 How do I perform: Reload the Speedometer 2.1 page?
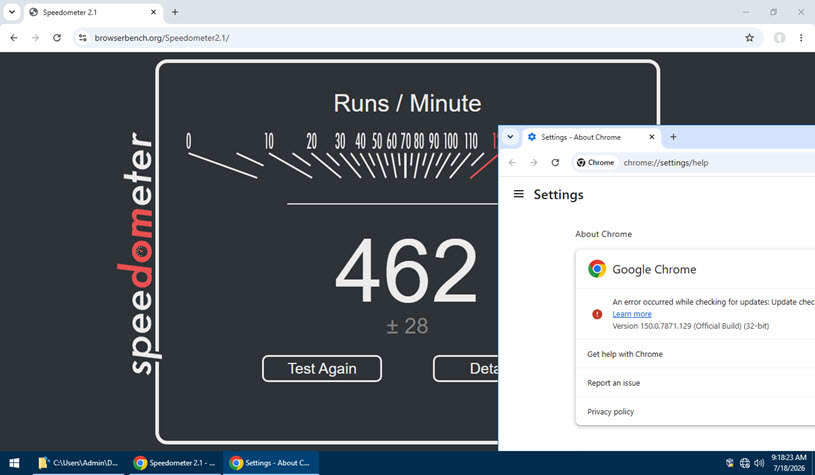point(57,38)
